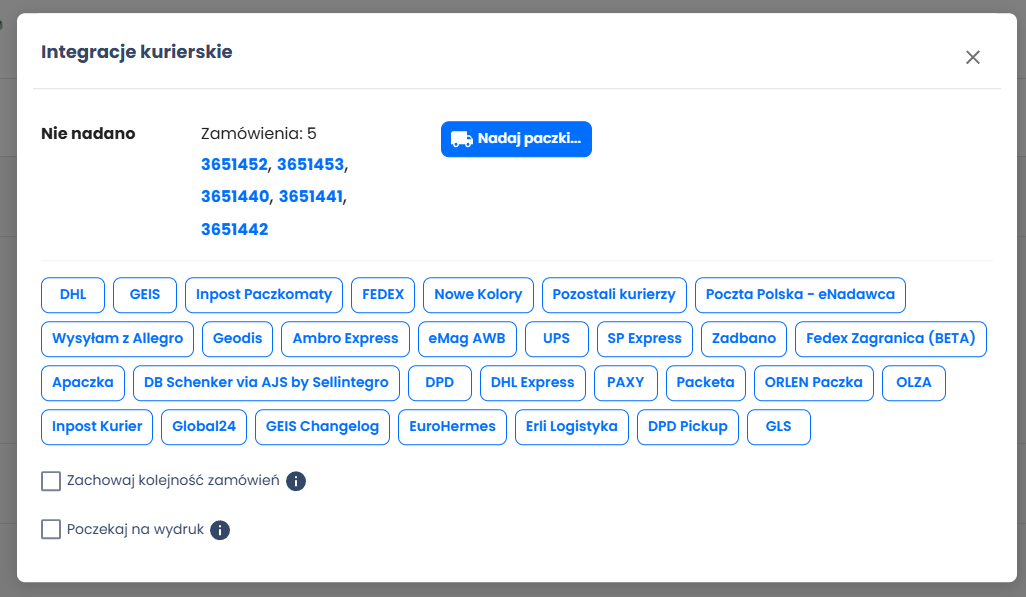The width and height of the screenshot is (1026, 597).
Task: Click the Nadaj paczki button
Action: [x=516, y=139]
